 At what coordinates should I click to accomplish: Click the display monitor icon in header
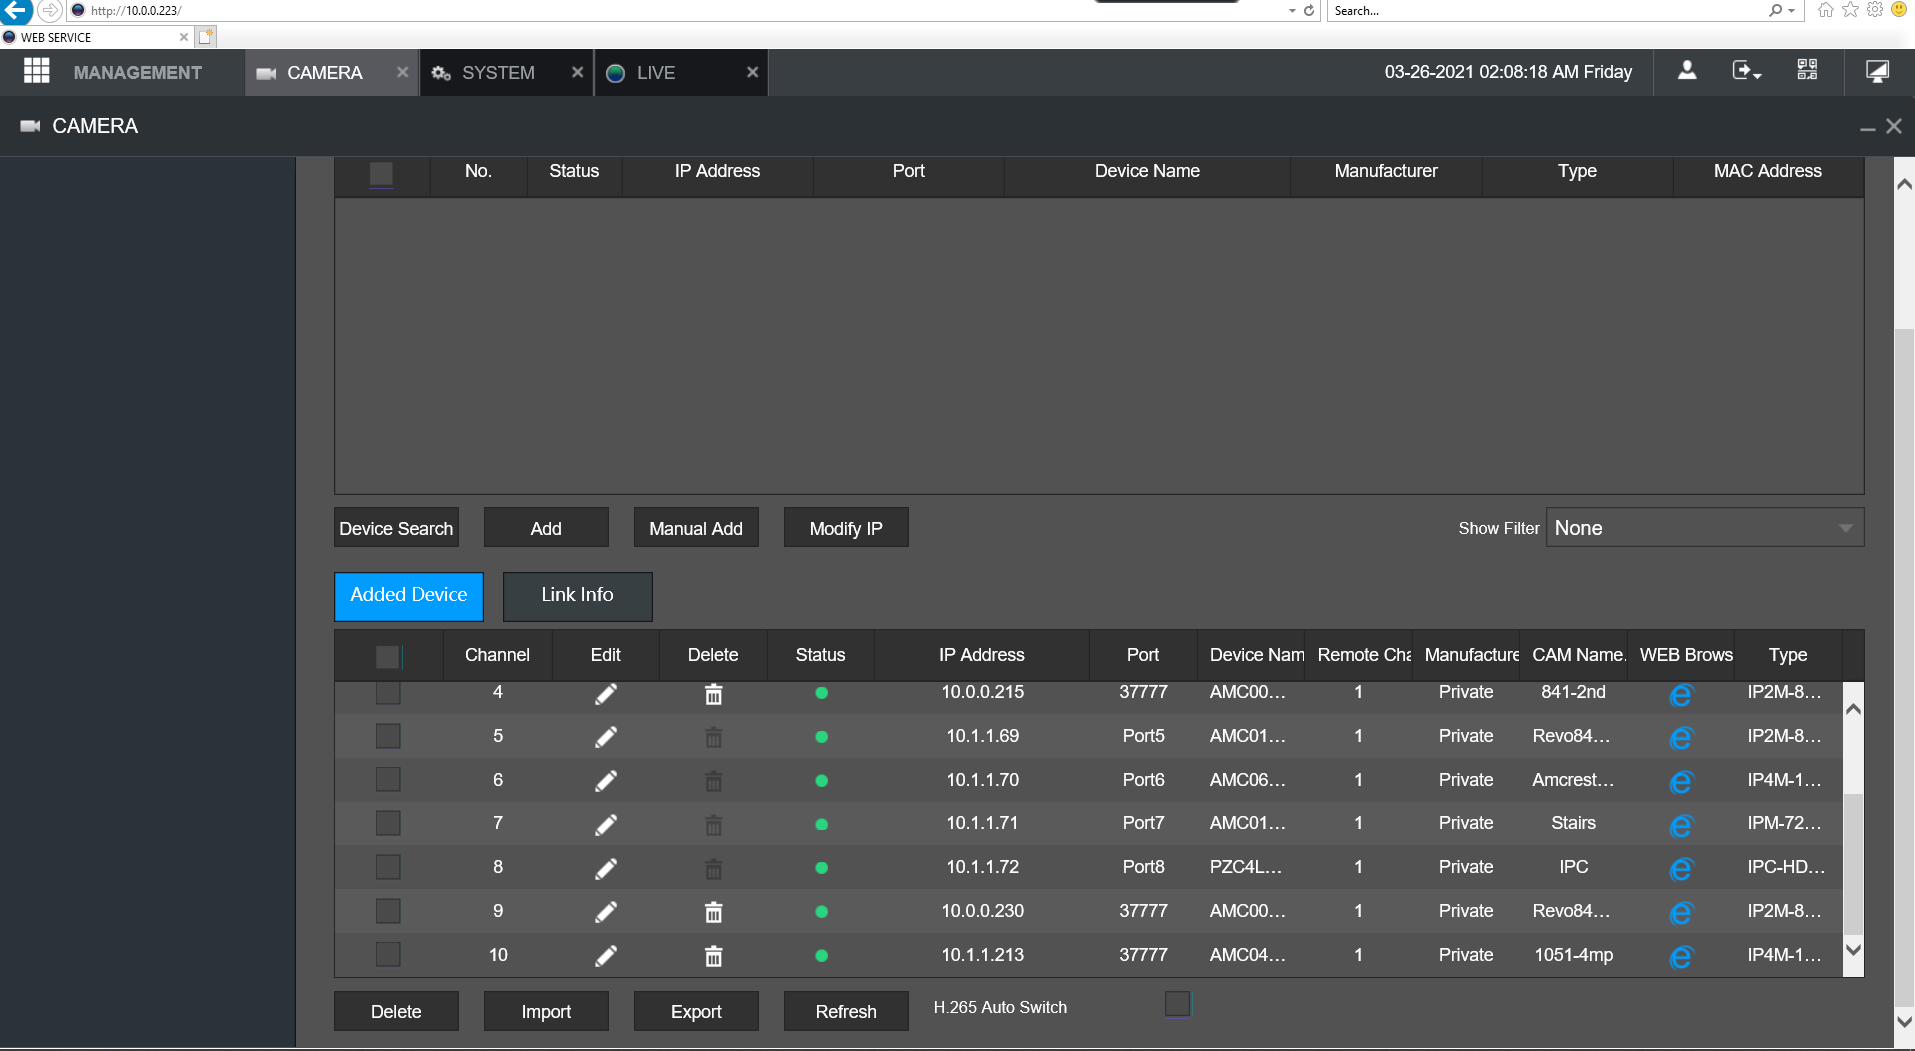click(1877, 71)
